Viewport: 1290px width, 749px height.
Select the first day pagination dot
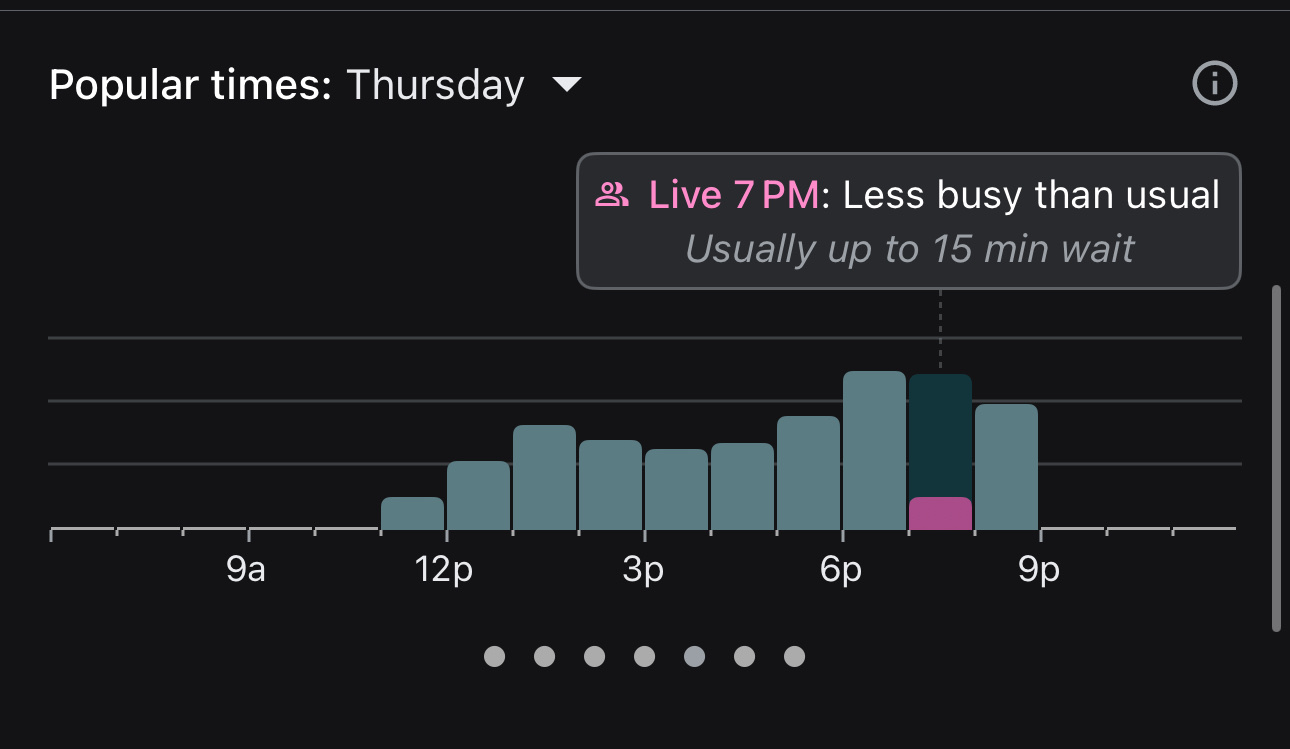pyautogui.click(x=494, y=656)
